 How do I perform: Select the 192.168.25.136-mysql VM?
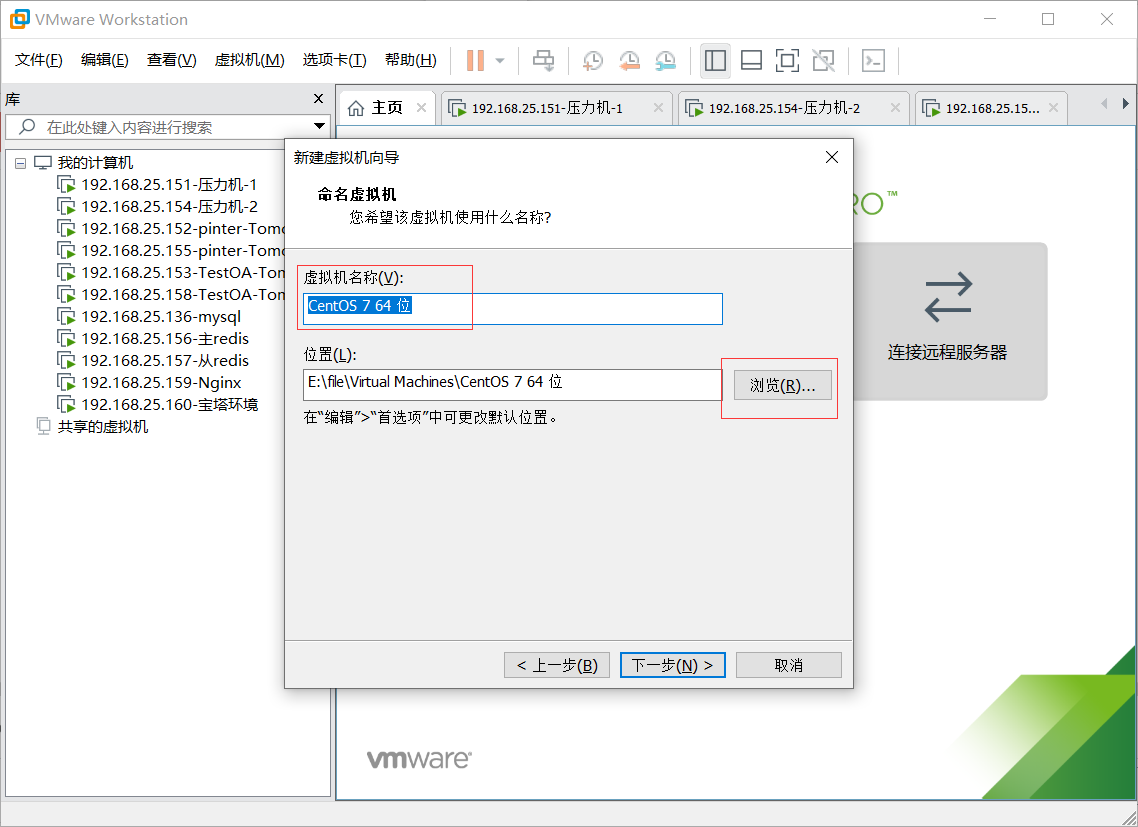149,317
